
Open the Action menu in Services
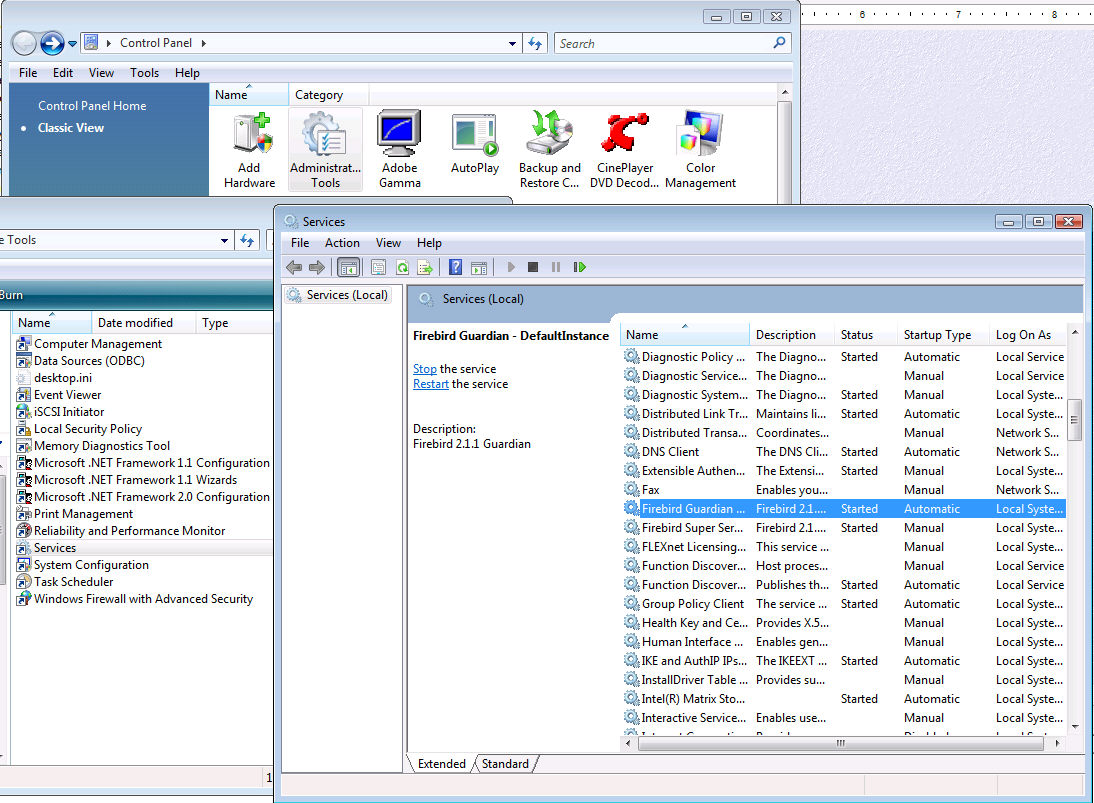[342, 243]
